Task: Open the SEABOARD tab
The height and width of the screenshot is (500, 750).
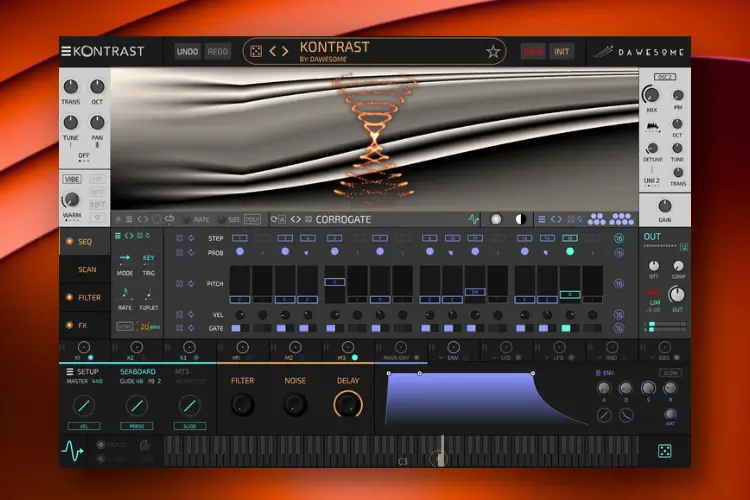Action: pyautogui.click(x=138, y=372)
